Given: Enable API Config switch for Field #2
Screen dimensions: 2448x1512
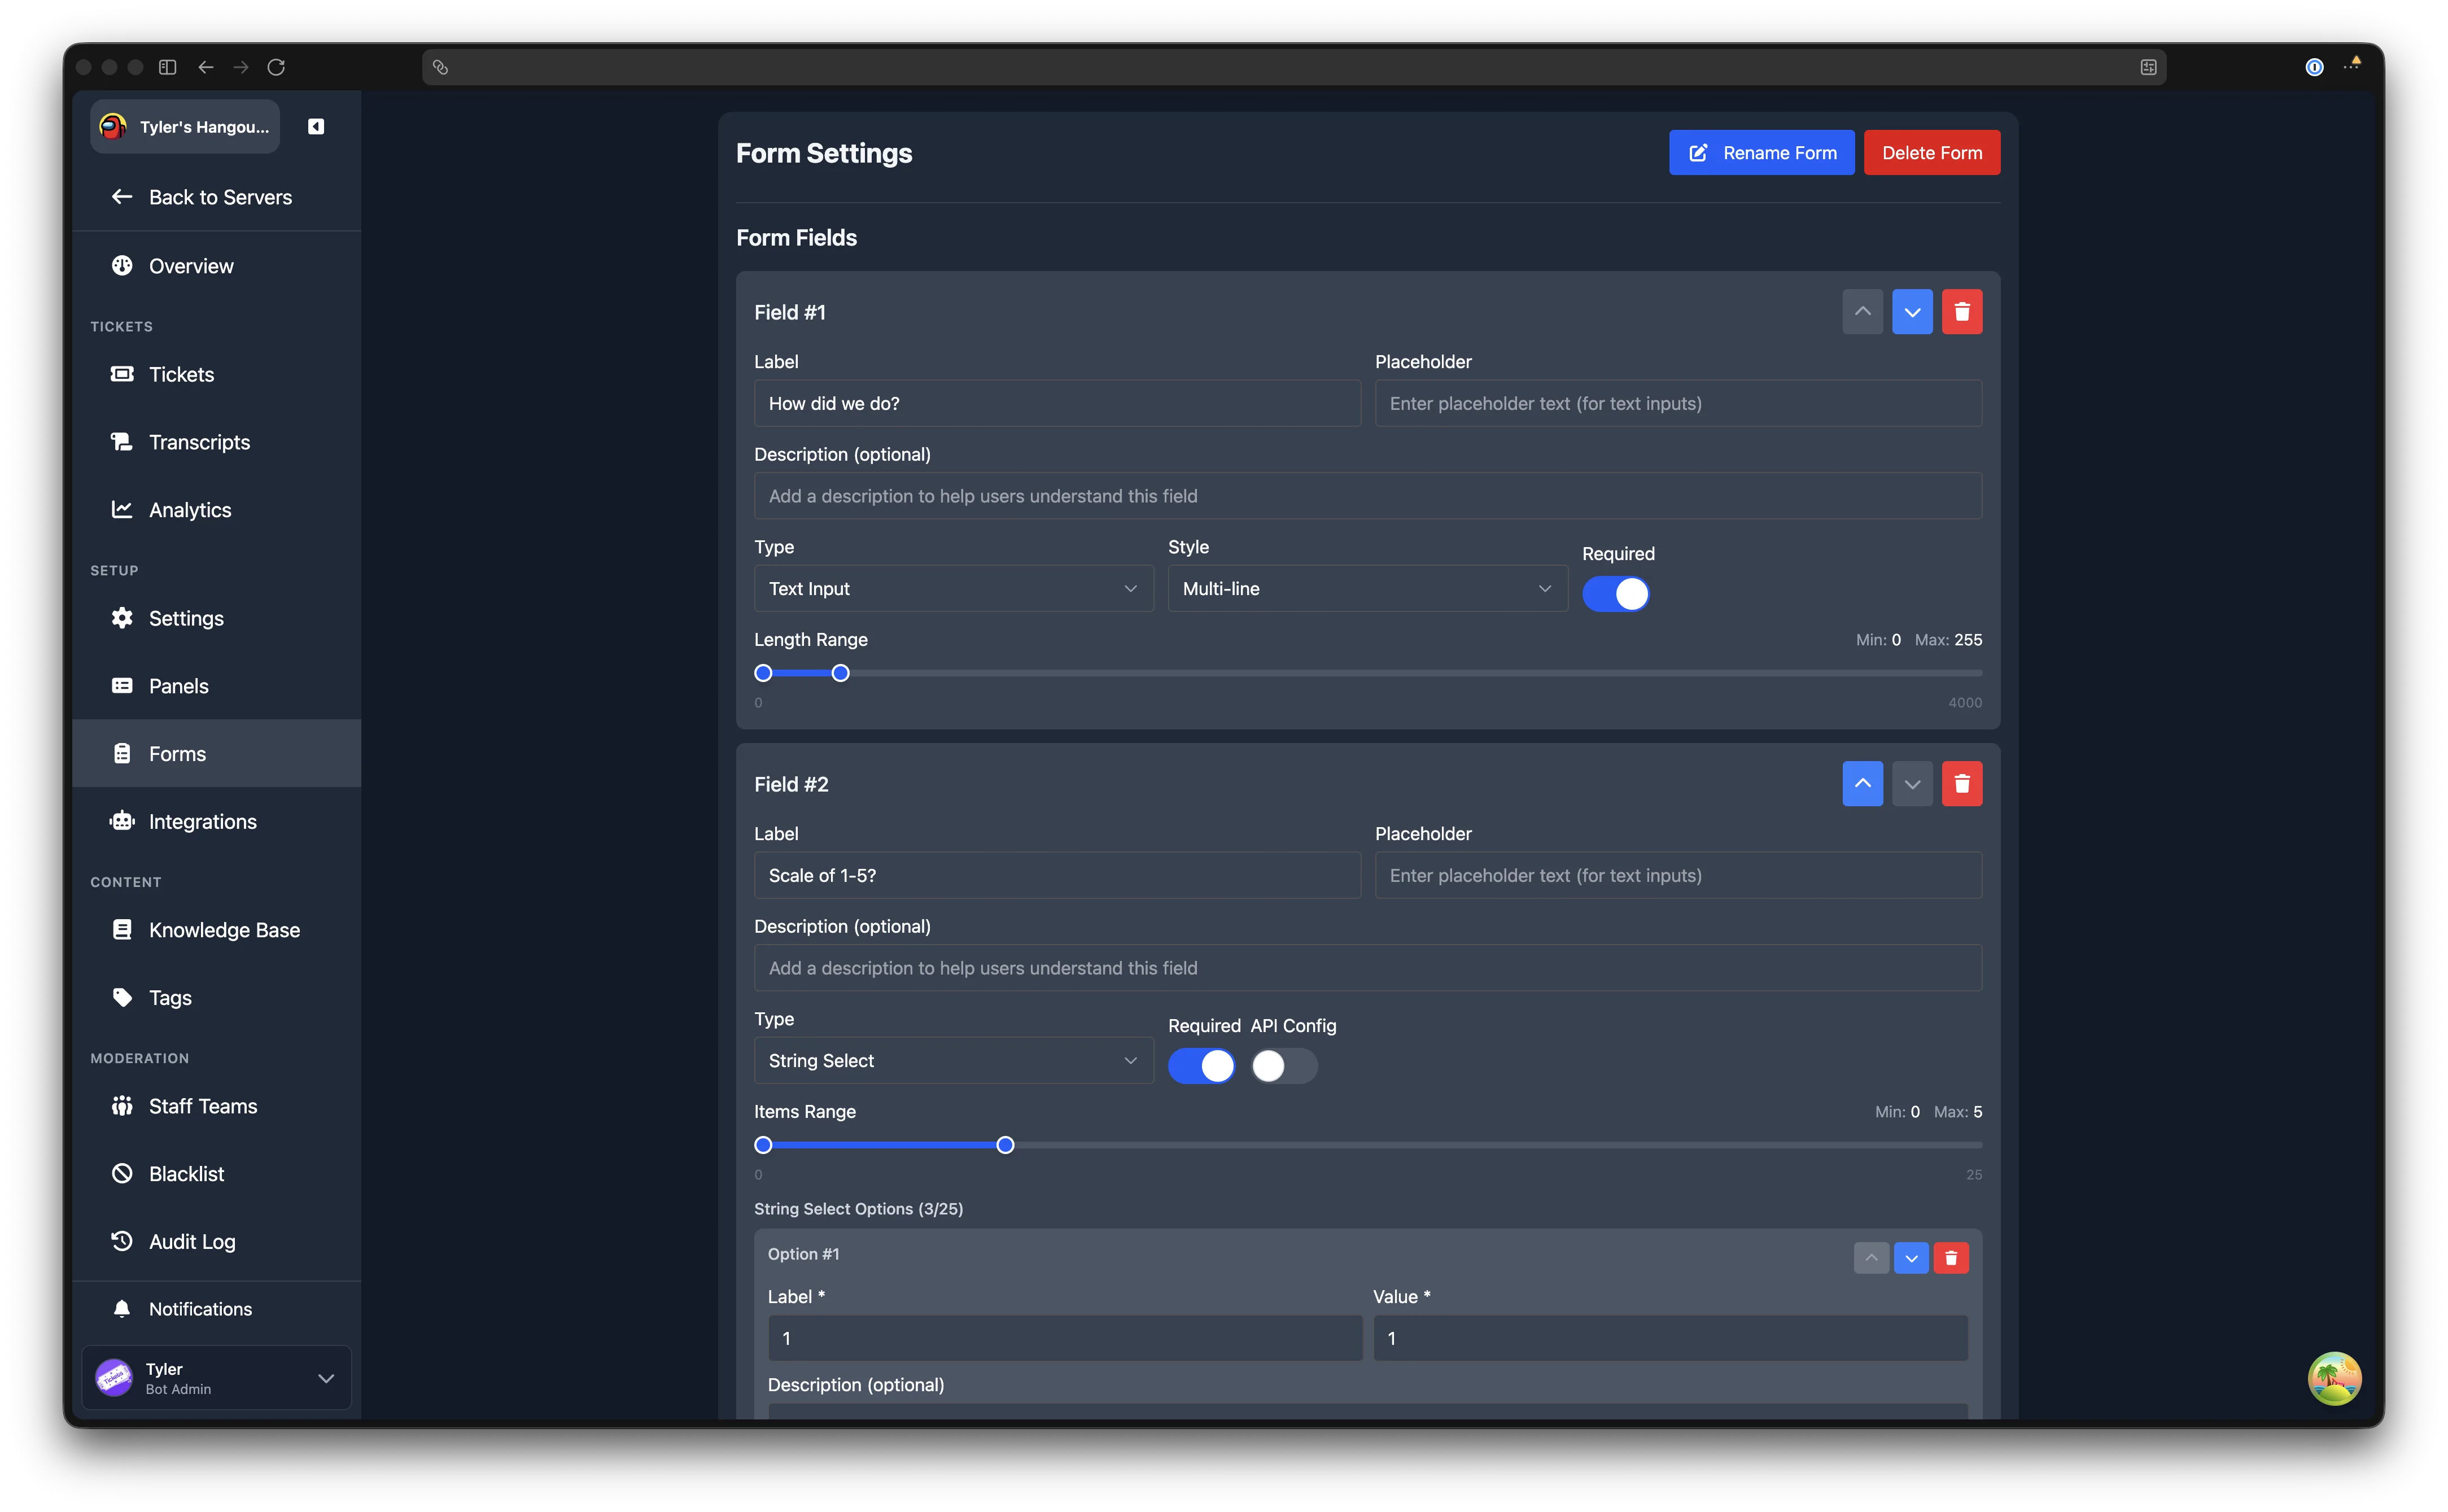Looking at the screenshot, I should coord(1284,1066).
